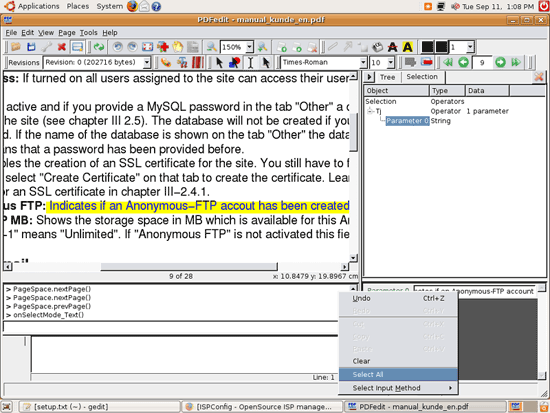Image resolution: width=550 pixels, height=413 pixels.
Task: Open the Page menu
Action: [67, 33]
